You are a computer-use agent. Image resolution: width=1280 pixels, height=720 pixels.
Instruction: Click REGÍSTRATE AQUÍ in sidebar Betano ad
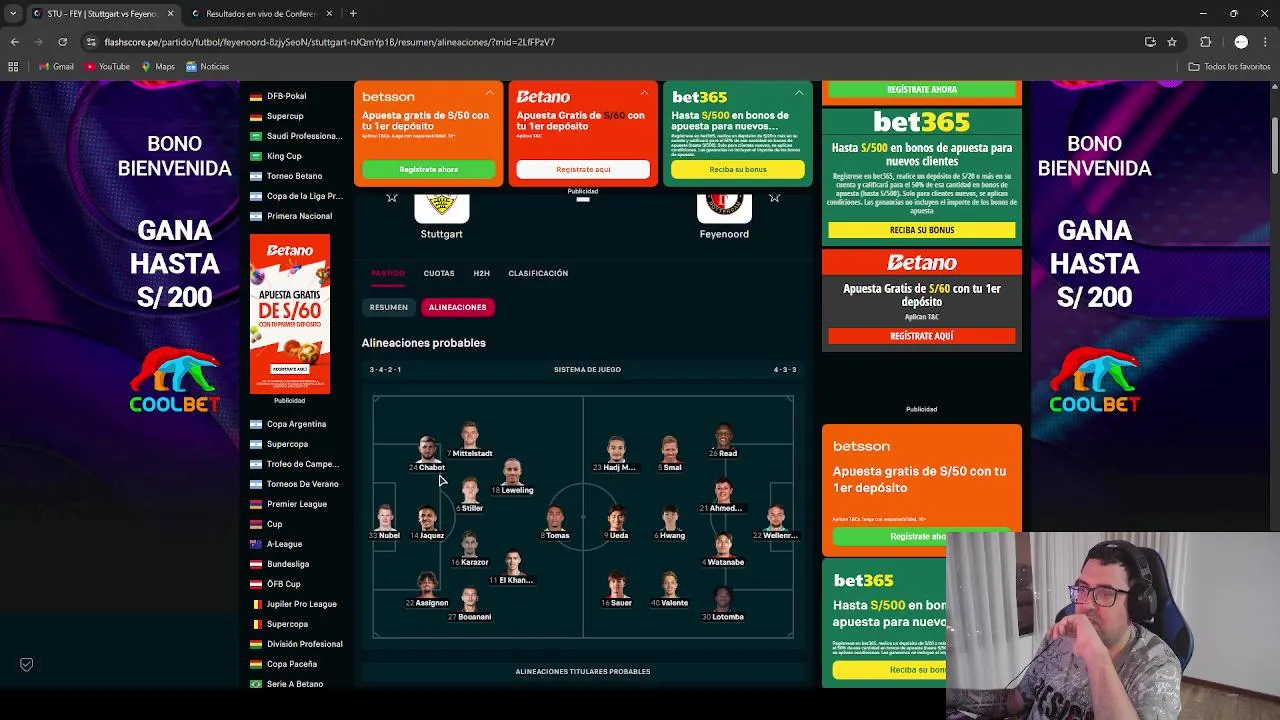click(922, 336)
